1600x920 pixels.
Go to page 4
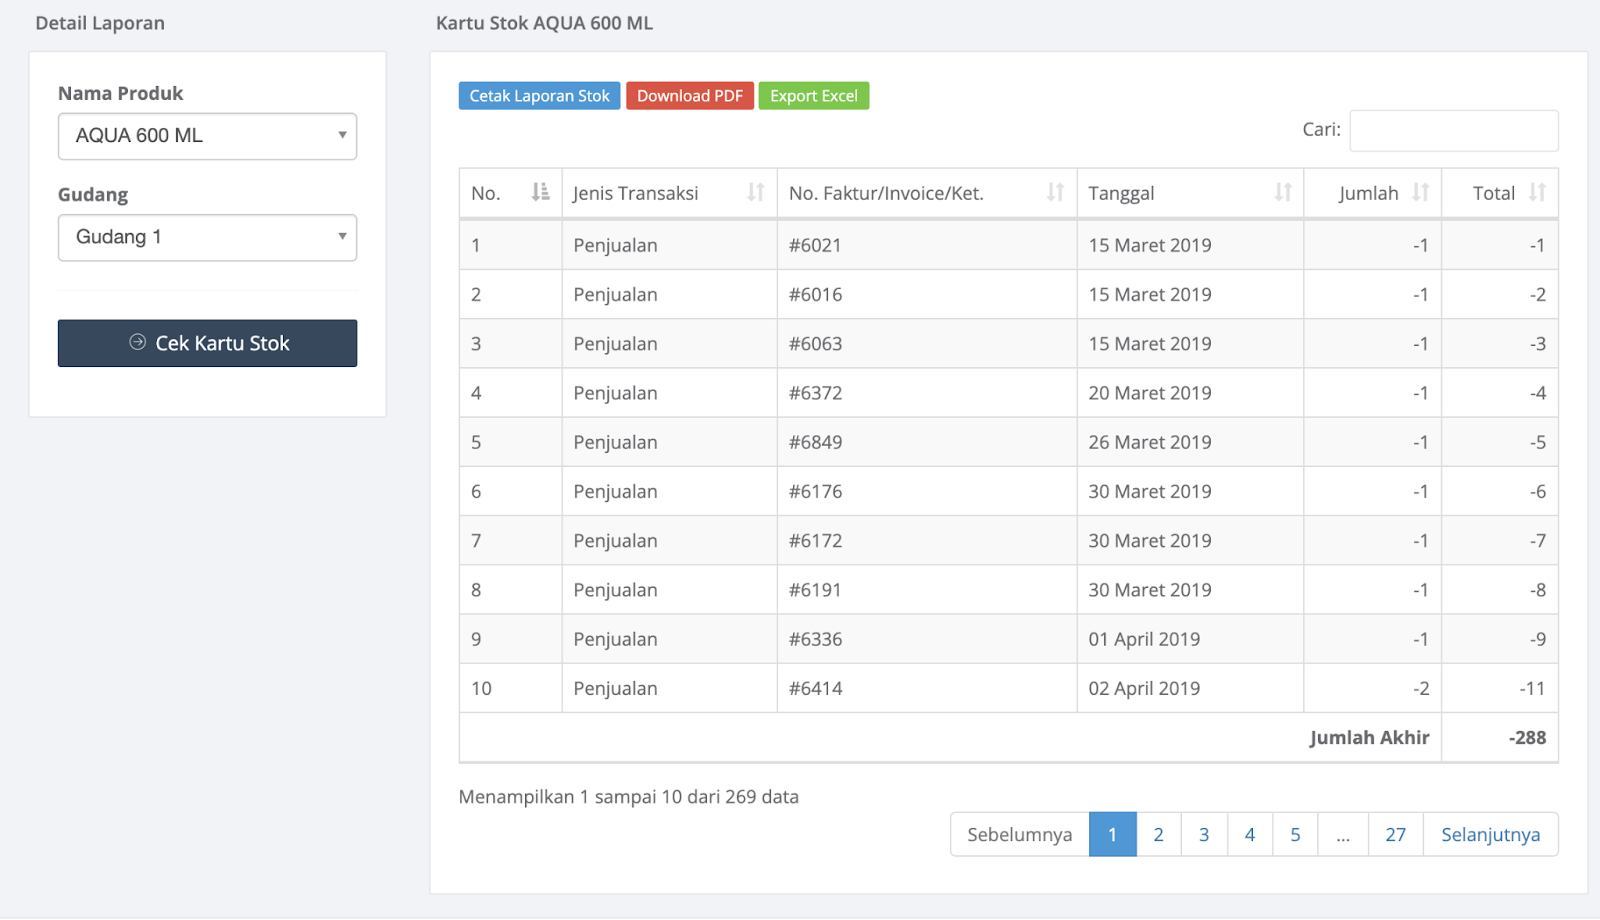coord(1250,834)
